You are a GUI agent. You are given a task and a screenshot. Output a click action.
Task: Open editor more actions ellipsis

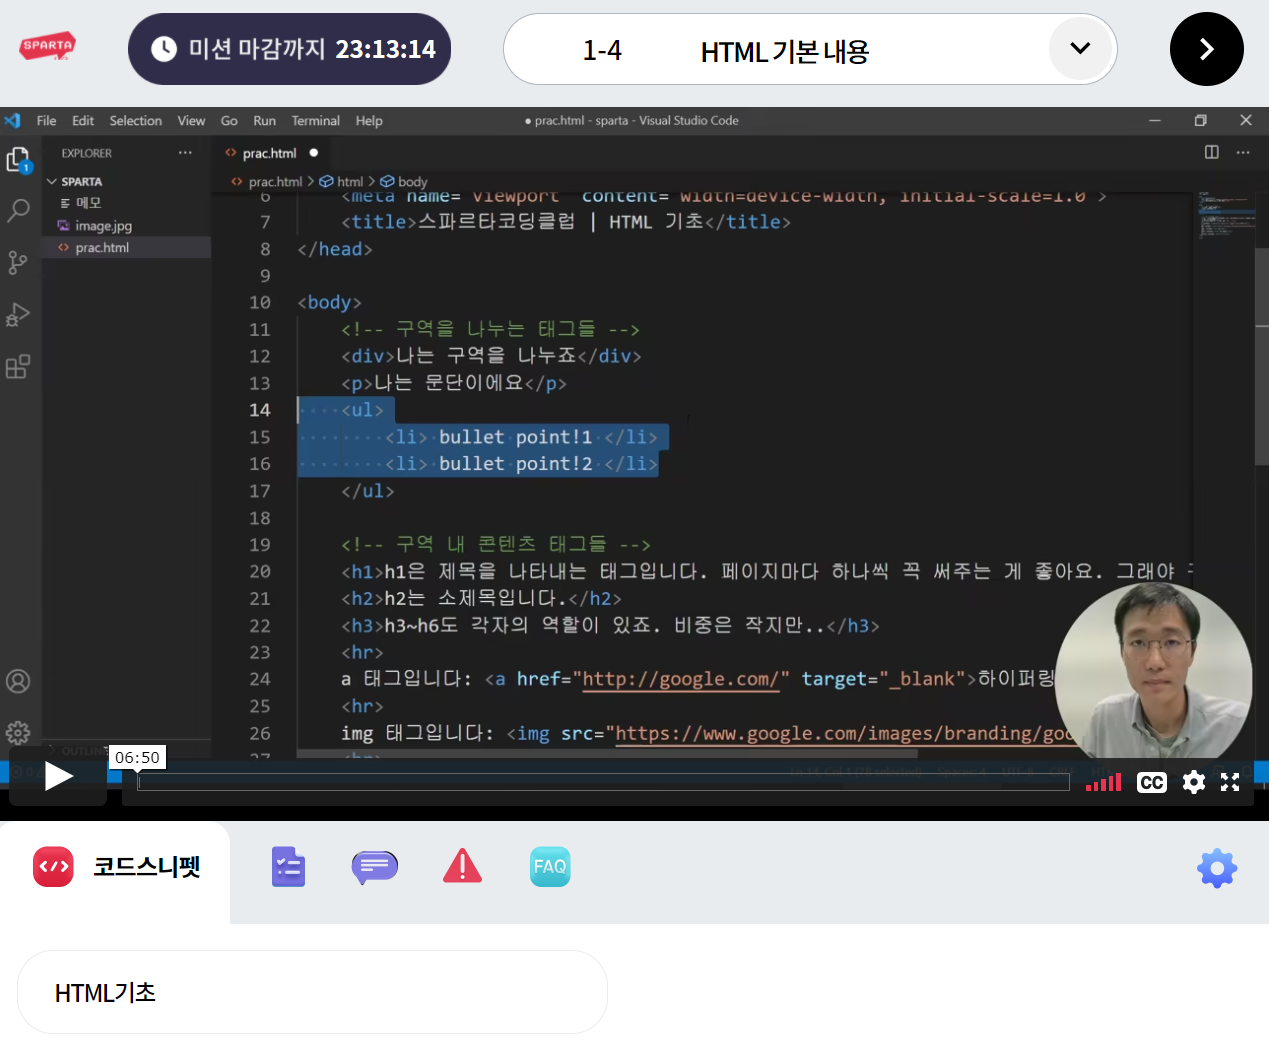click(1243, 152)
